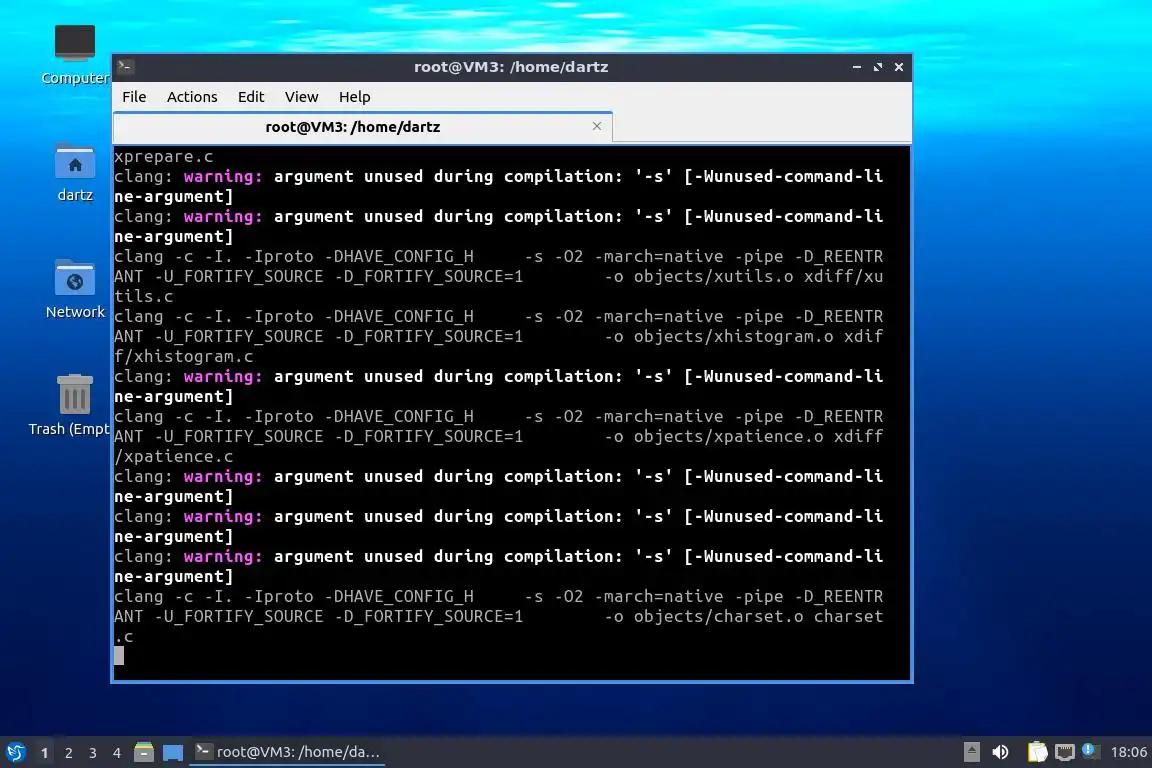
Task: Click '/xpatience.c' text in terminal
Action: (173, 456)
